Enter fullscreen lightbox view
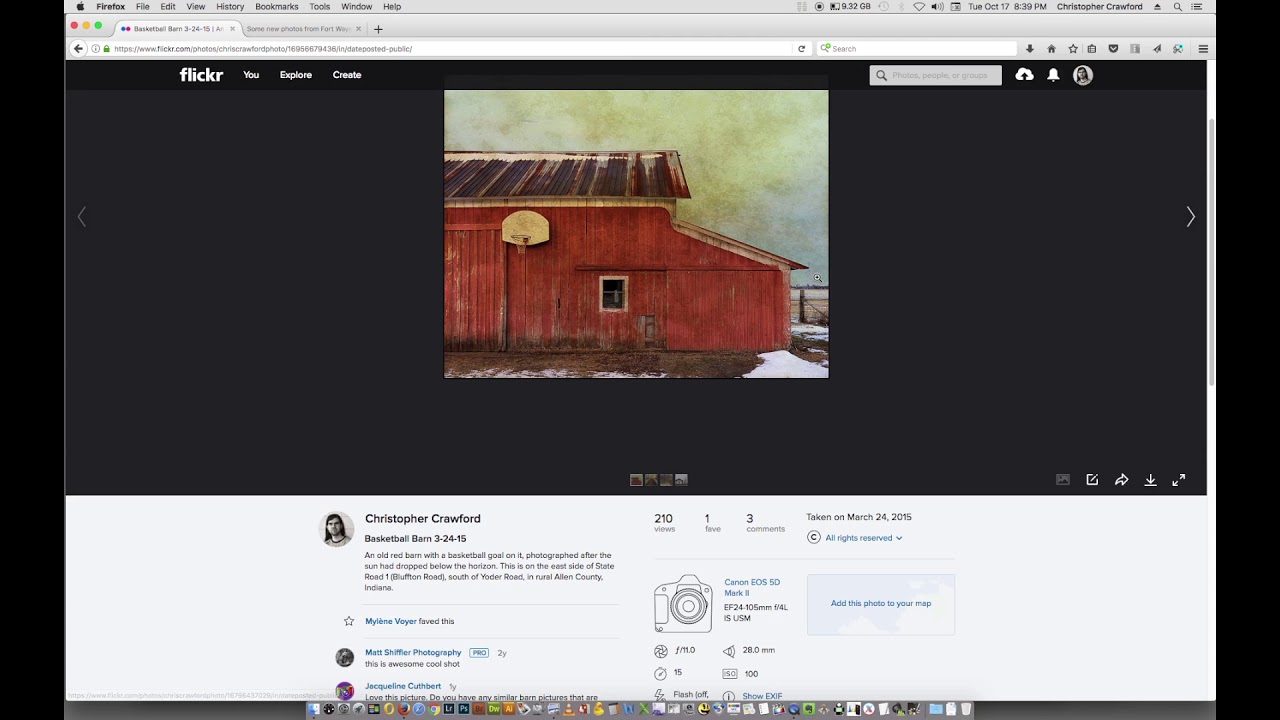The image size is (1280, 720). (x=1179, y=480)
